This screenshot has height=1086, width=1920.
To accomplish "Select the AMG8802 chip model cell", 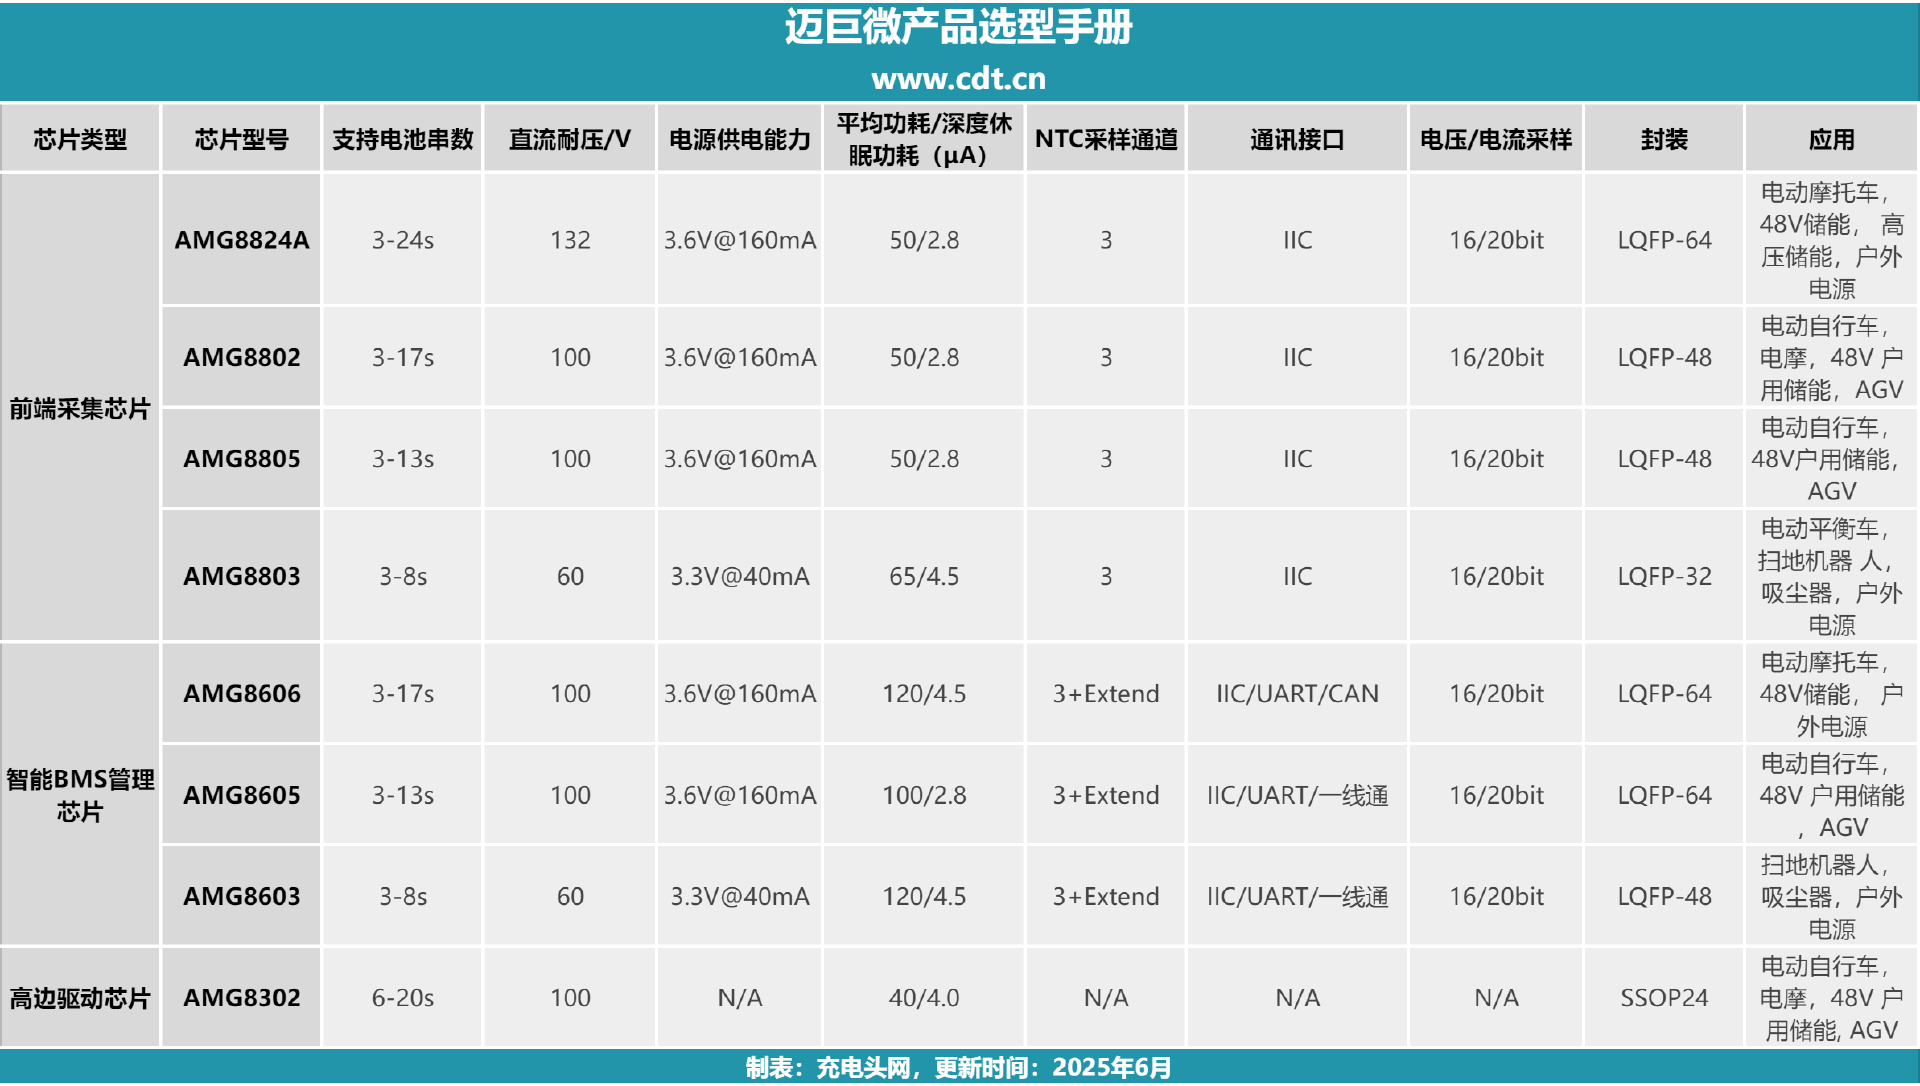I will click(x=241, y=357).
